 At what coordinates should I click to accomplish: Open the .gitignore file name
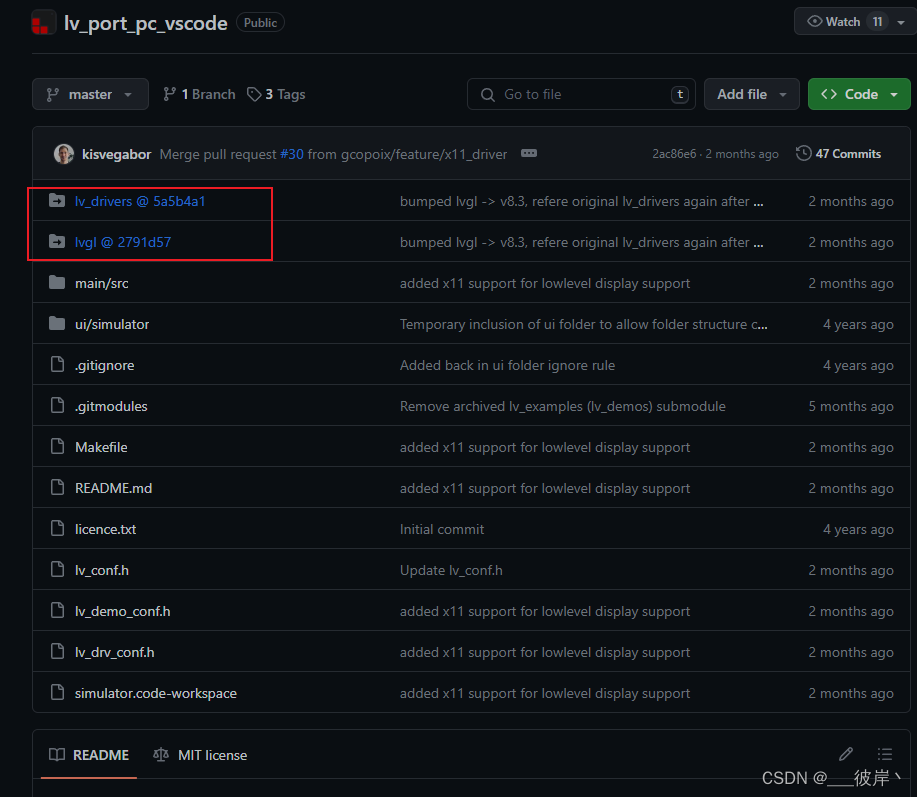[x=104, y=365]
